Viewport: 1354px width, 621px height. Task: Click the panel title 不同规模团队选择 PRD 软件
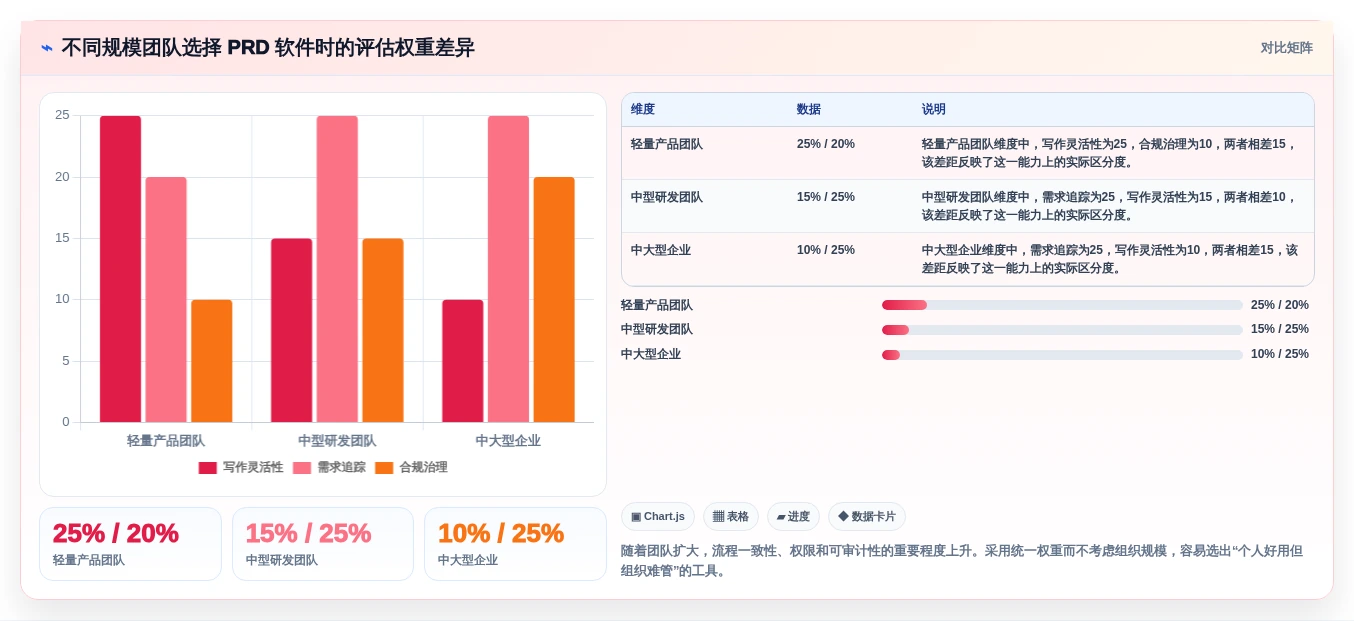pyautogui.click(x=268, y=48)
